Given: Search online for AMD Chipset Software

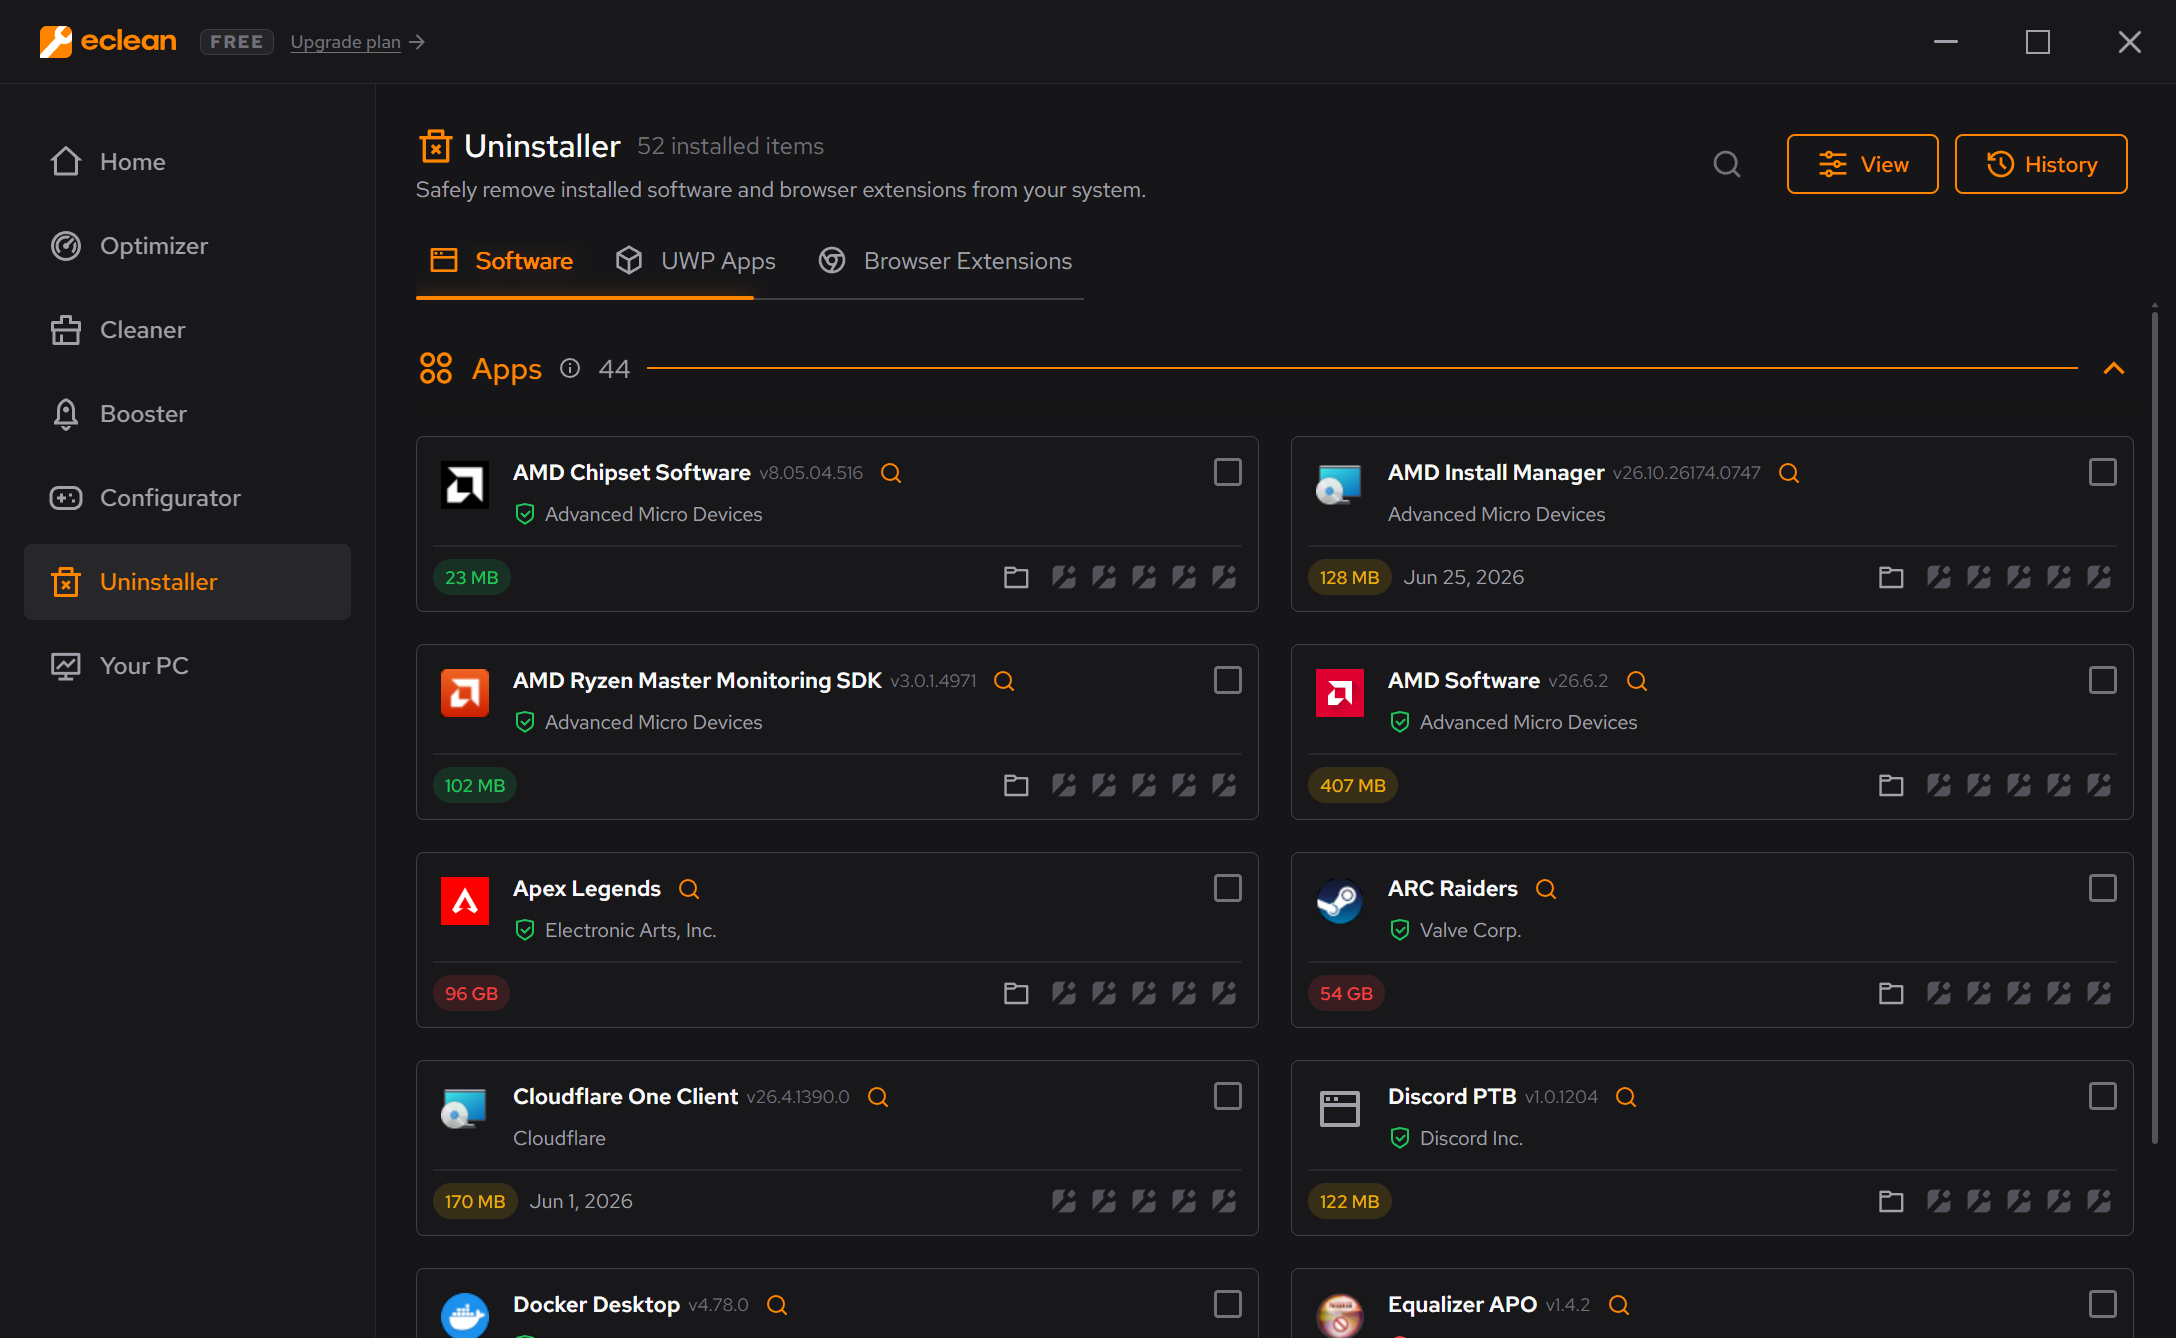Looking at the screenshot, I should [891, 473].
